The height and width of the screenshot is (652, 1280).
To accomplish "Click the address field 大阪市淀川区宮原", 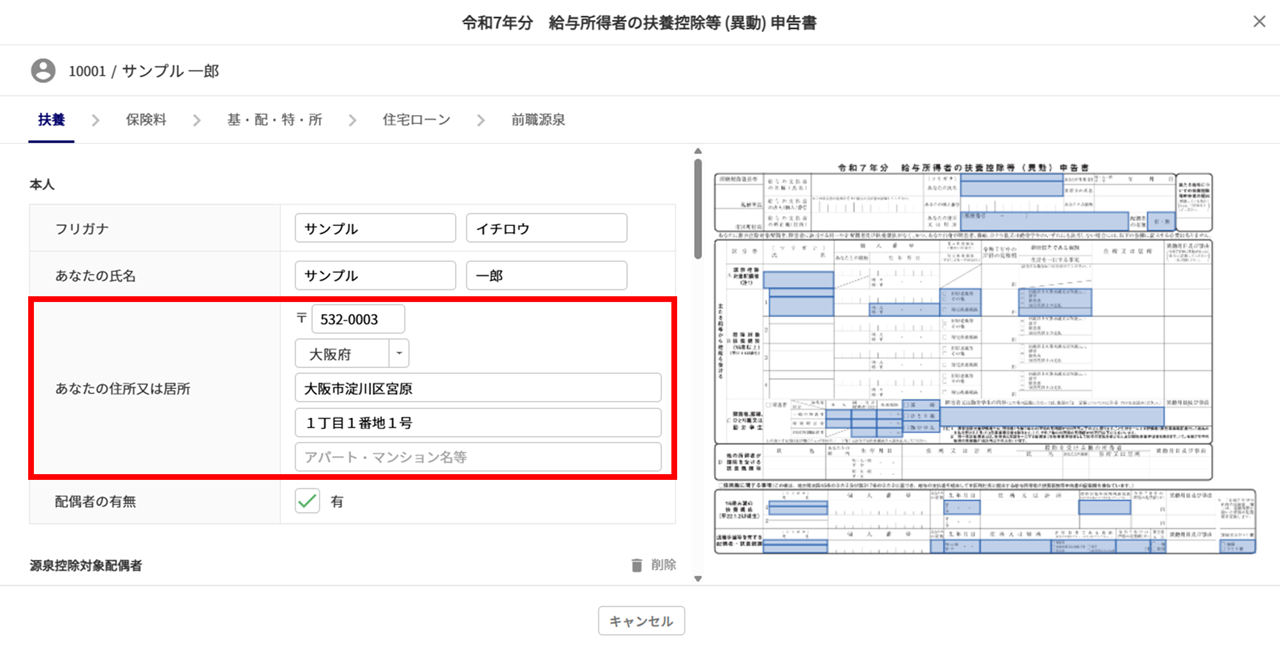I will [x=478, y=388].
